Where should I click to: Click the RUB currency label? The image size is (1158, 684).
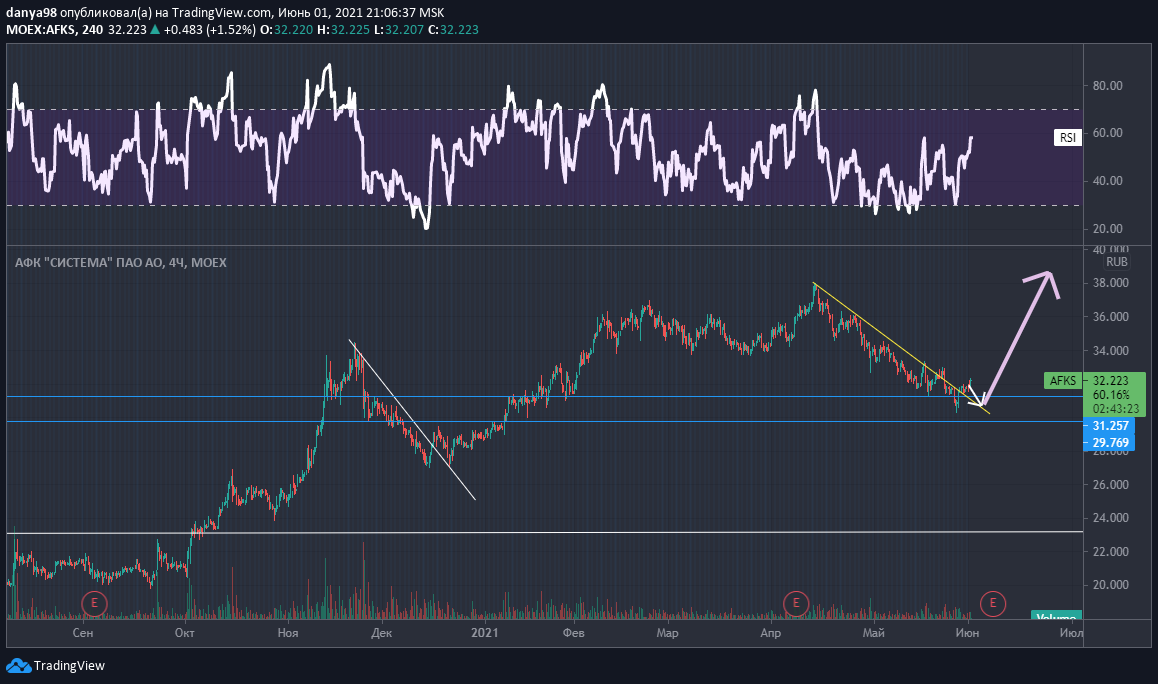coord(1117,261)
